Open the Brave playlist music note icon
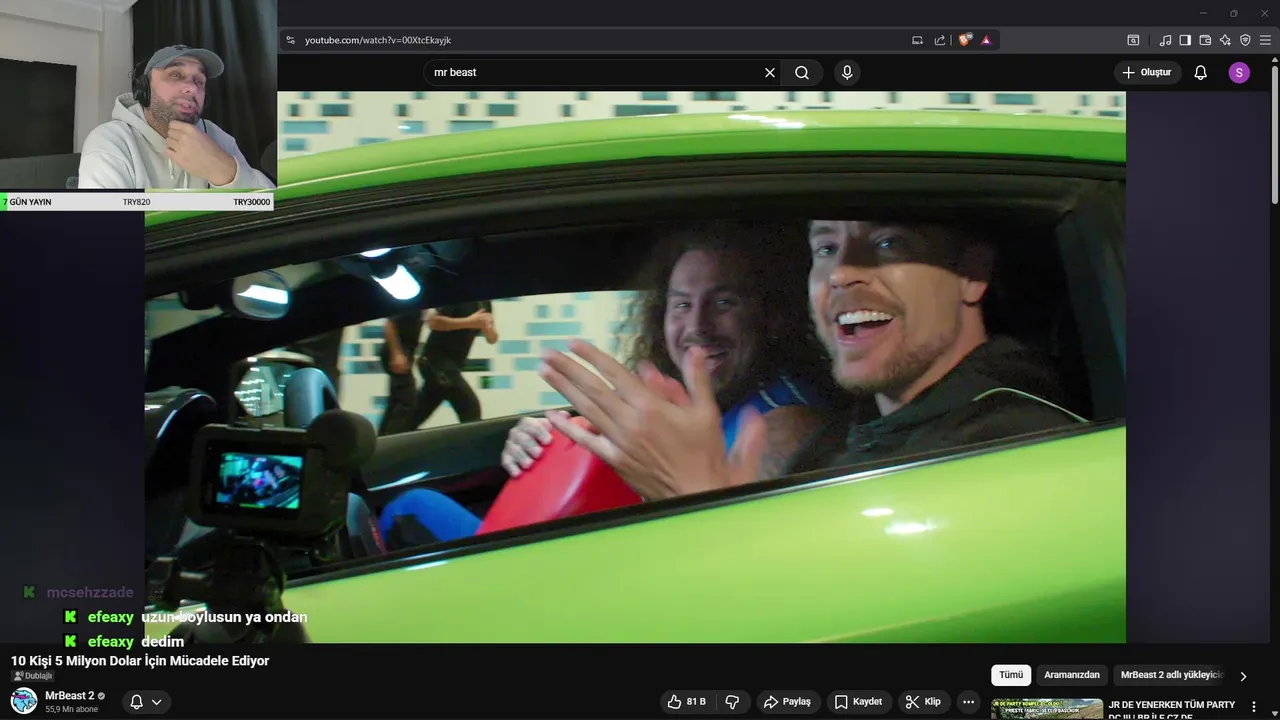 tap(1165, 40)
